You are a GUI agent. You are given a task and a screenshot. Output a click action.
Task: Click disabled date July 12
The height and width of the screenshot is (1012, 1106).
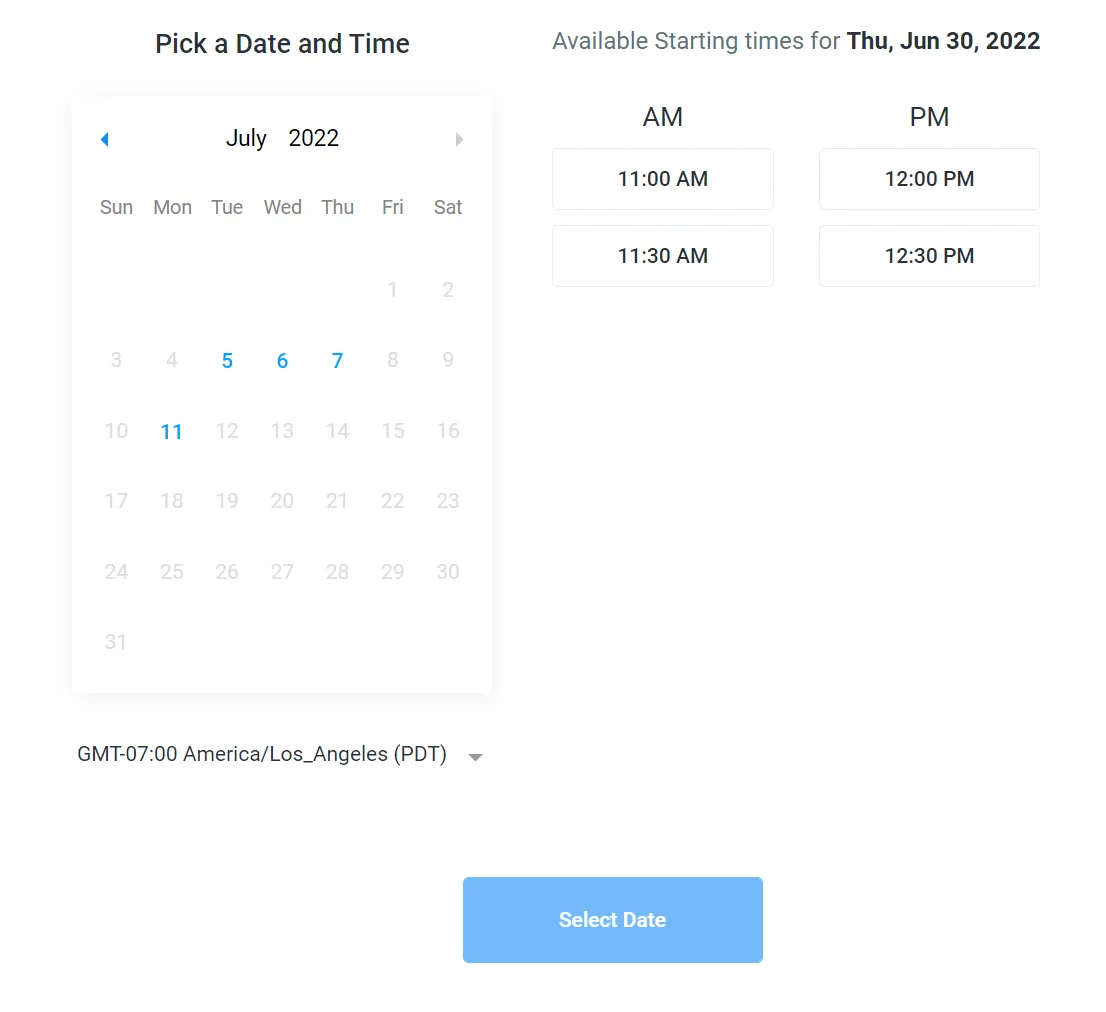click(227, 431)
